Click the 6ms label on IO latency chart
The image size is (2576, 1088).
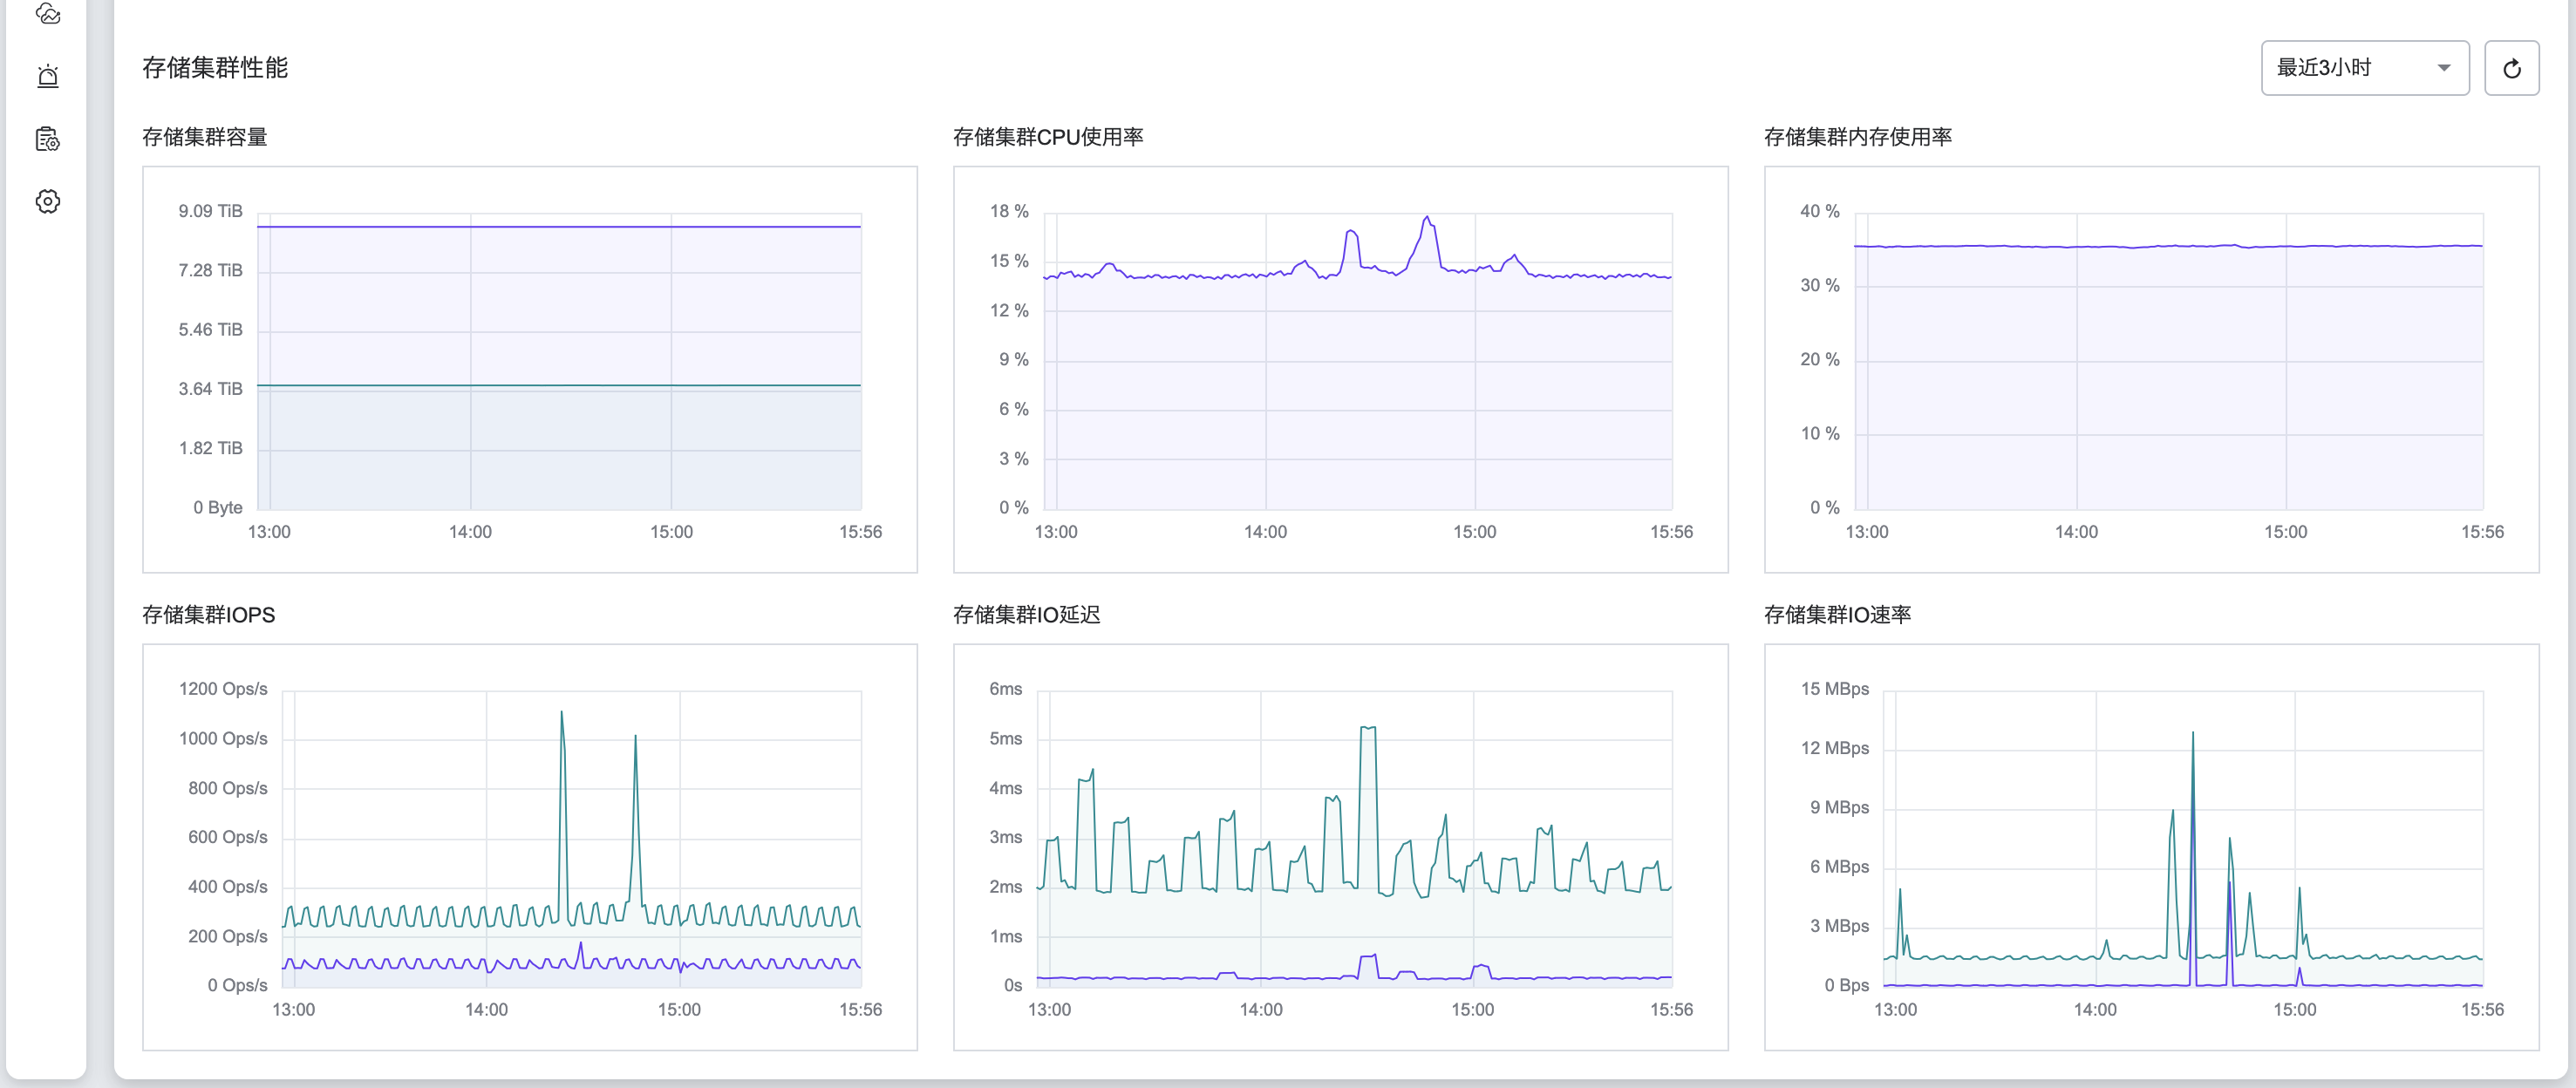tap(1006, 690)
